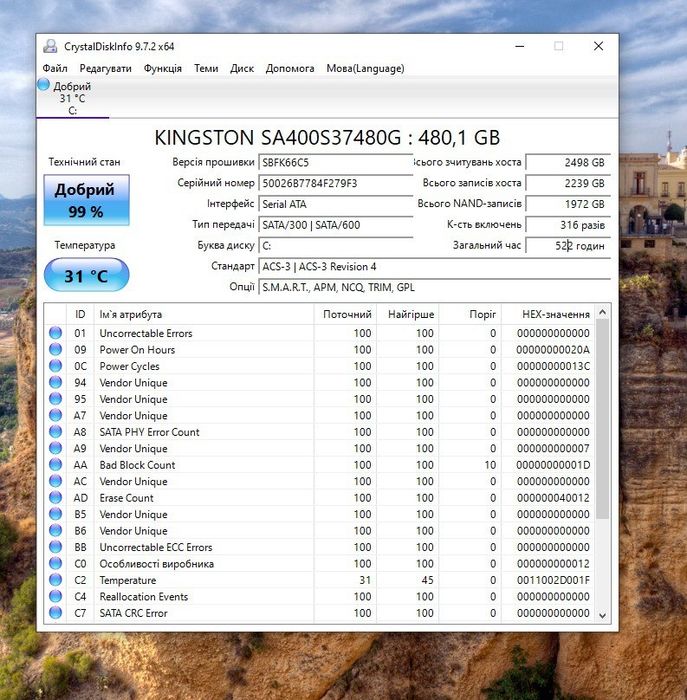The height and width of the screenshot is (700, 687).
Task: Click the host reads value 2498 GB
Action: coord(568,162)
